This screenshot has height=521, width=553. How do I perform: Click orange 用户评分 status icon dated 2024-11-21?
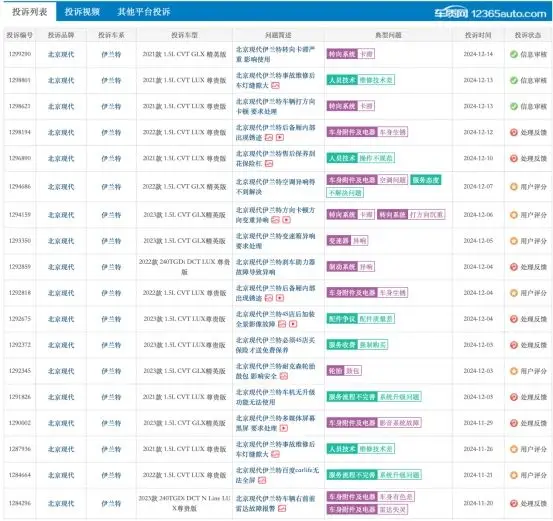[514, 475]
